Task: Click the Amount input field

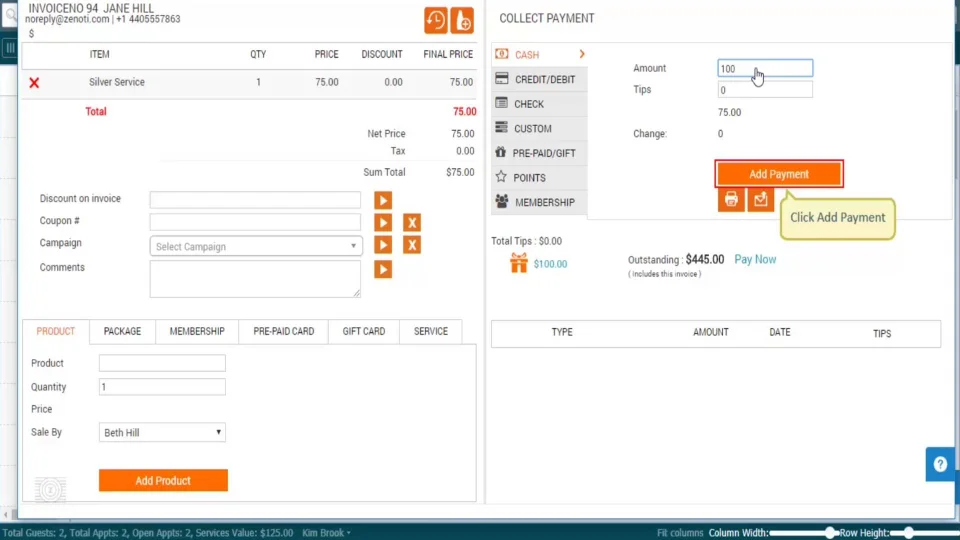Action: [765, 68]
